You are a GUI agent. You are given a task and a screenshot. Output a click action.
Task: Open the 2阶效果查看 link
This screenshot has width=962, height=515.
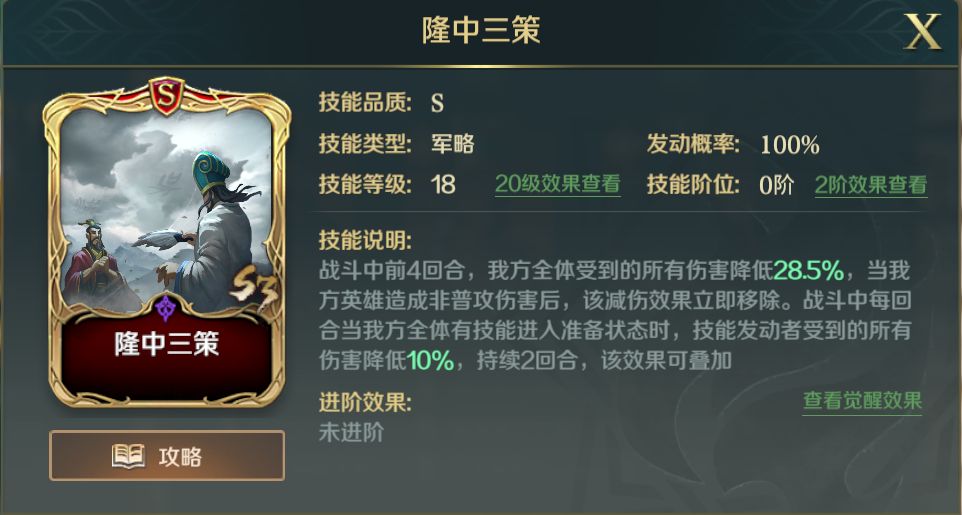click(x=871, y=185)
